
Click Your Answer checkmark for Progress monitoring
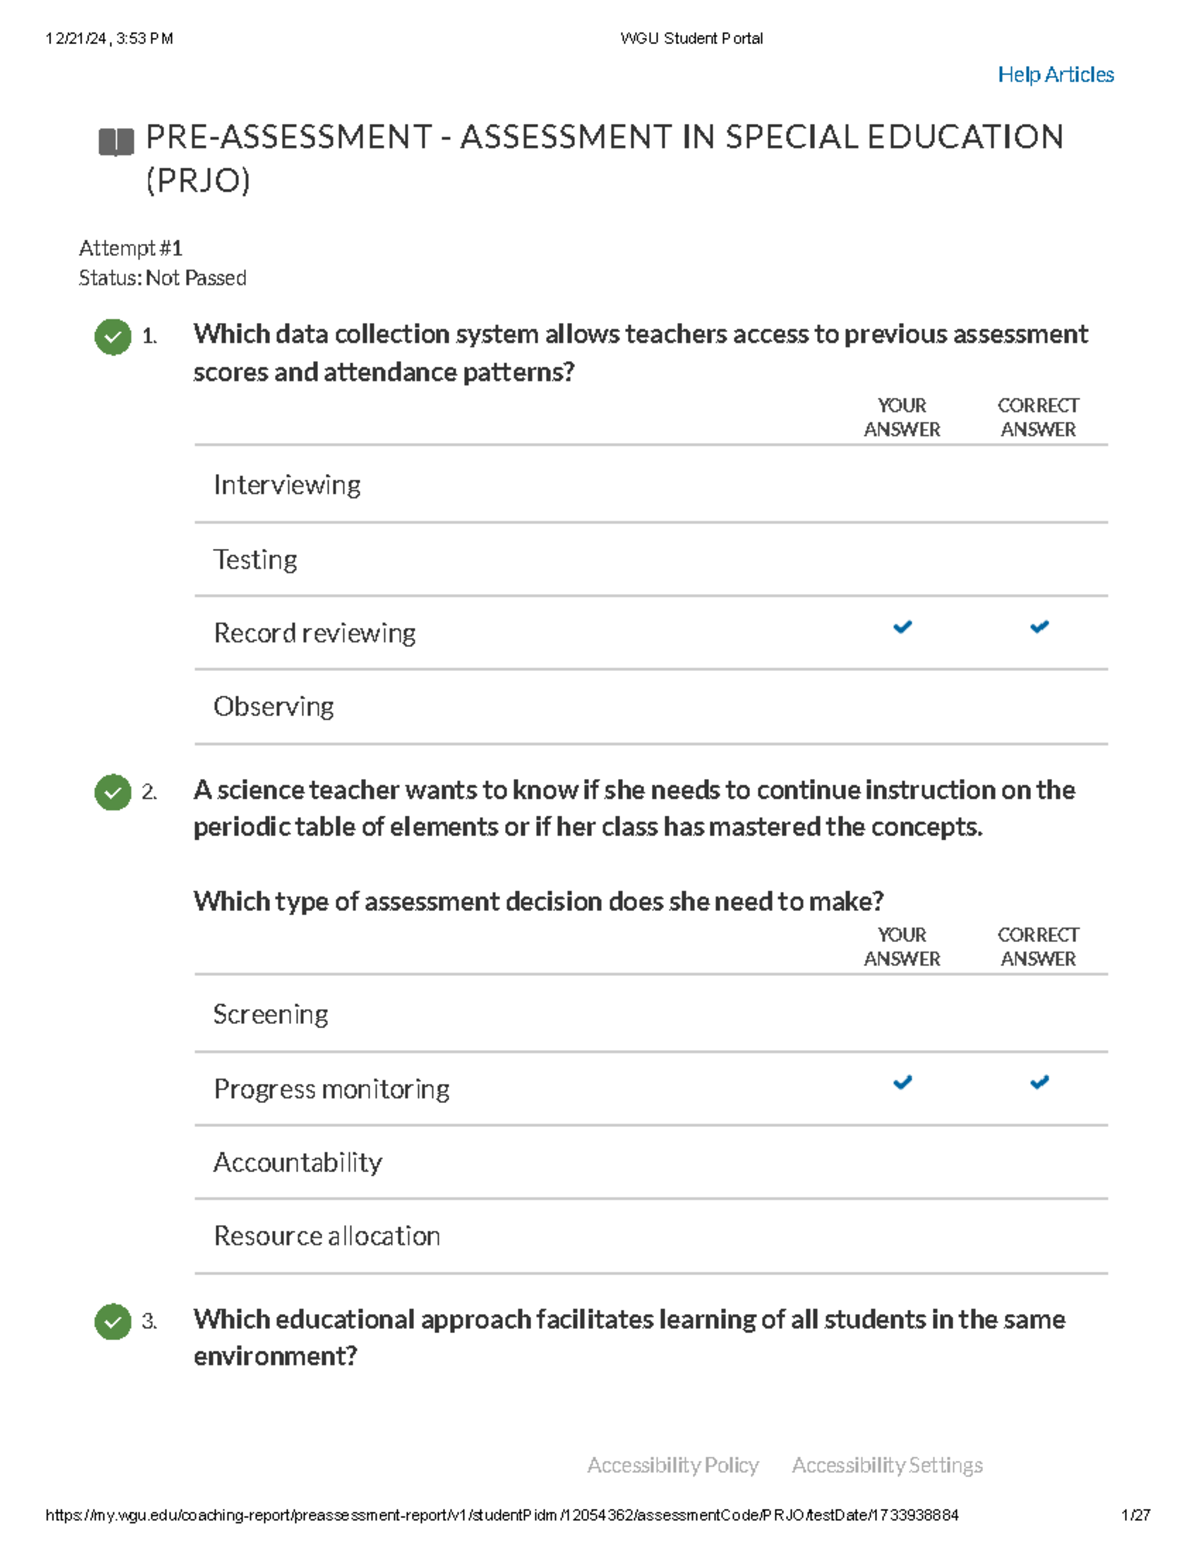click(902, 1082)
